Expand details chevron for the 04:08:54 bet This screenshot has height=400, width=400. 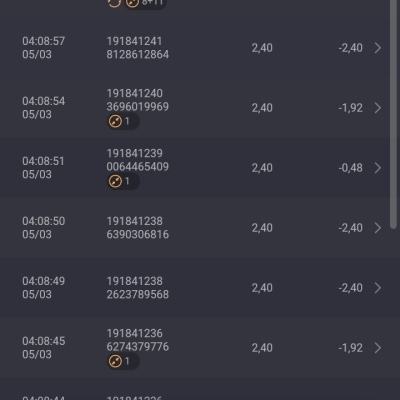[378, 108]
